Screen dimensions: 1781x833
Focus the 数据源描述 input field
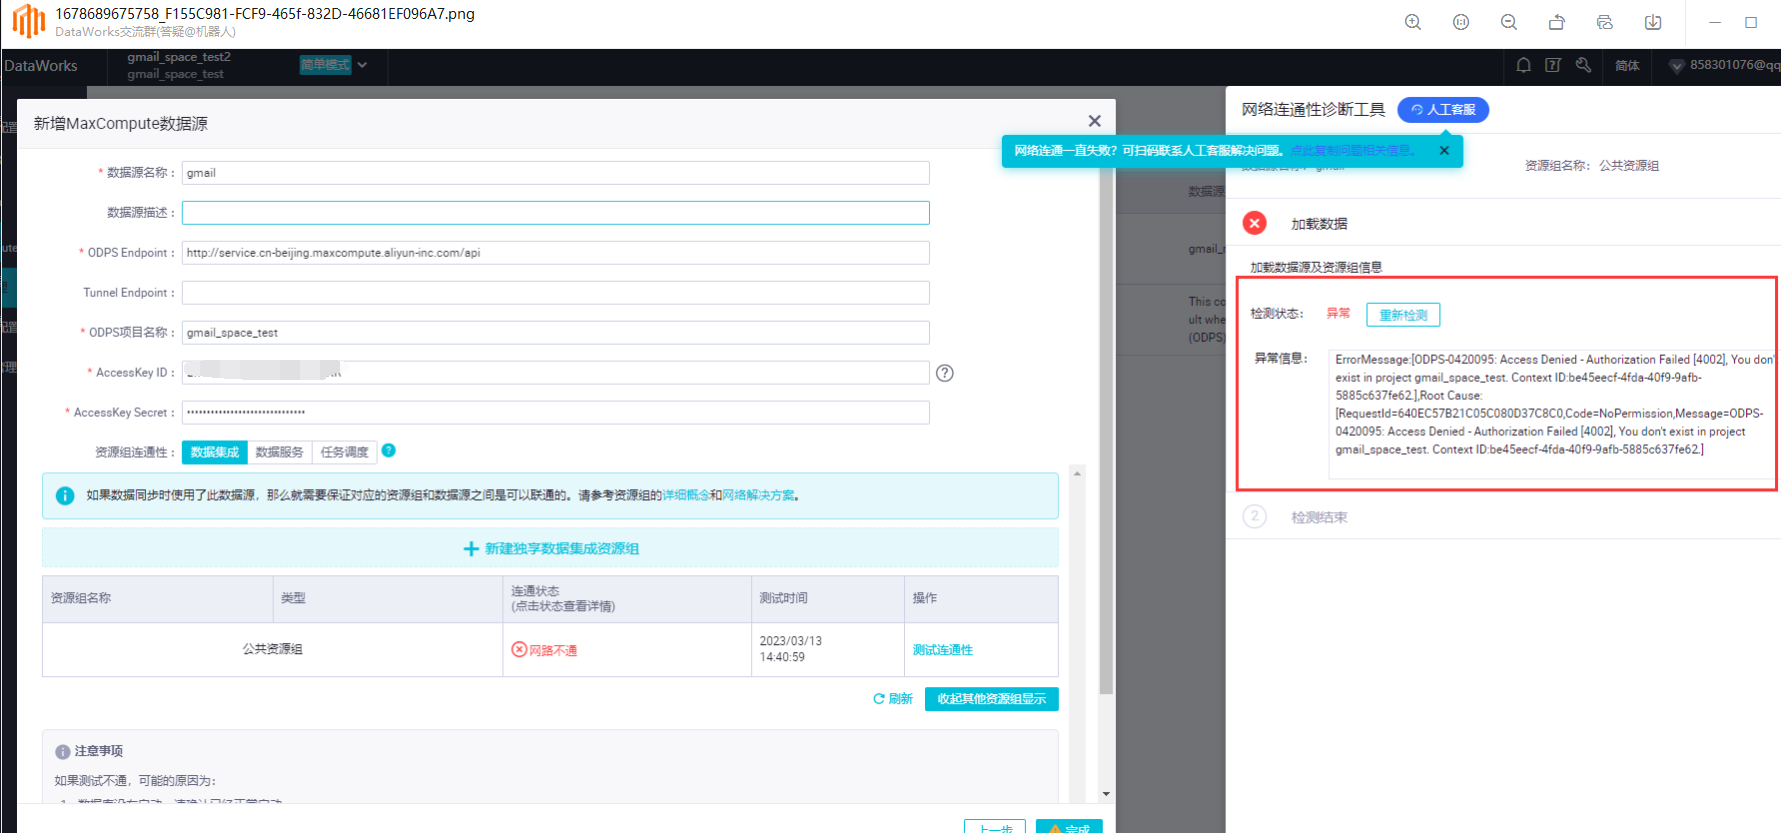click(556, 213)
